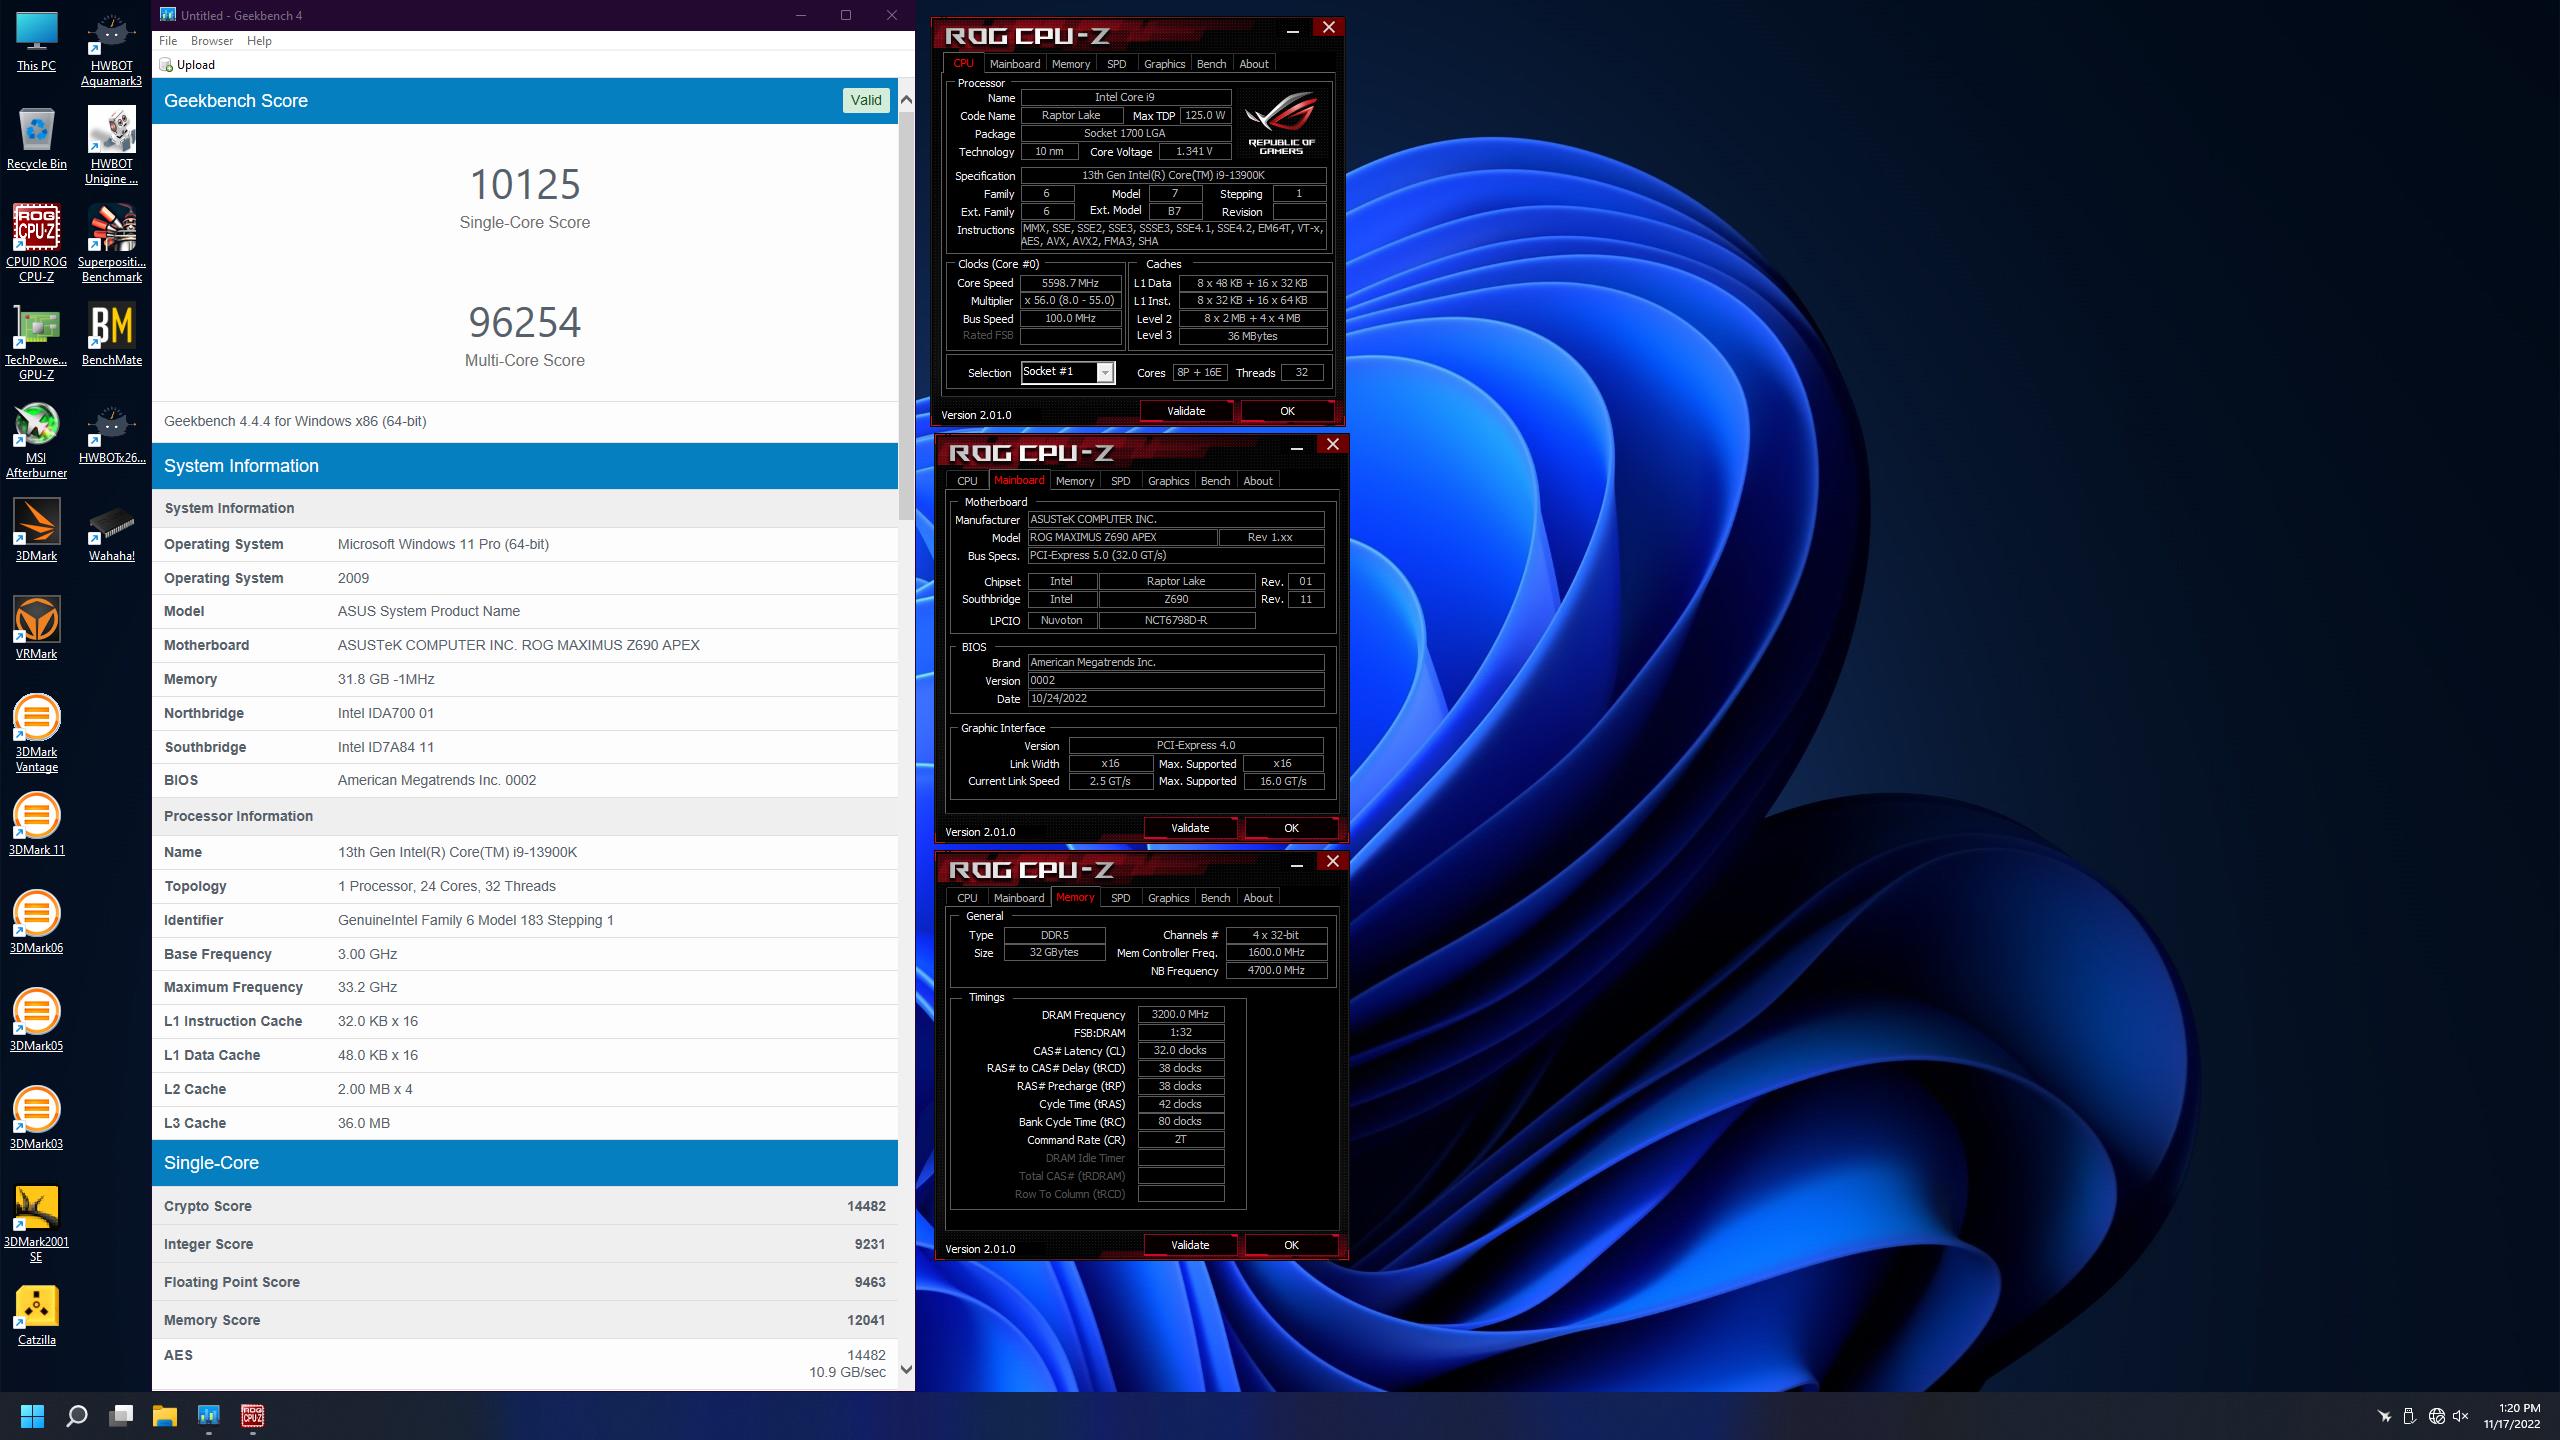This screenshot has width=2560, height=1440.
Task: Launch Superposition Benchmark shortcut
Action: pos(112,243)
